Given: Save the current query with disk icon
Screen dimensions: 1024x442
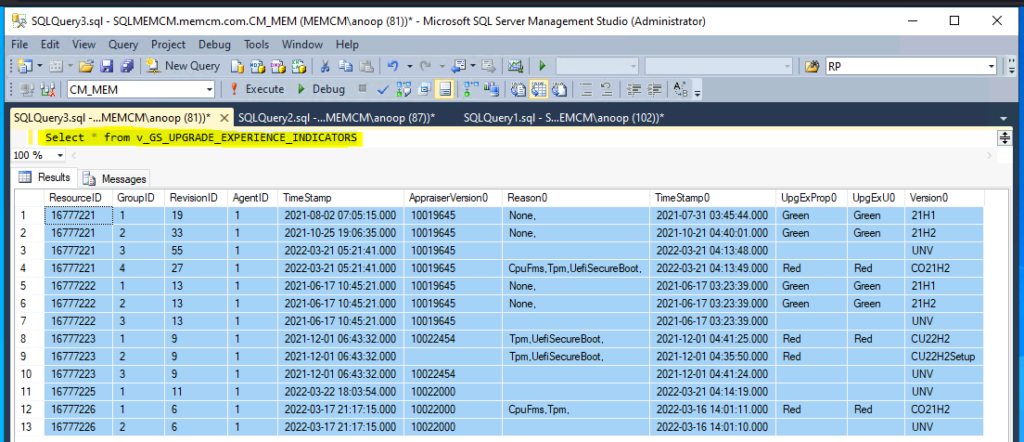Looking at the screenshot, I should (x=106, y=66).
